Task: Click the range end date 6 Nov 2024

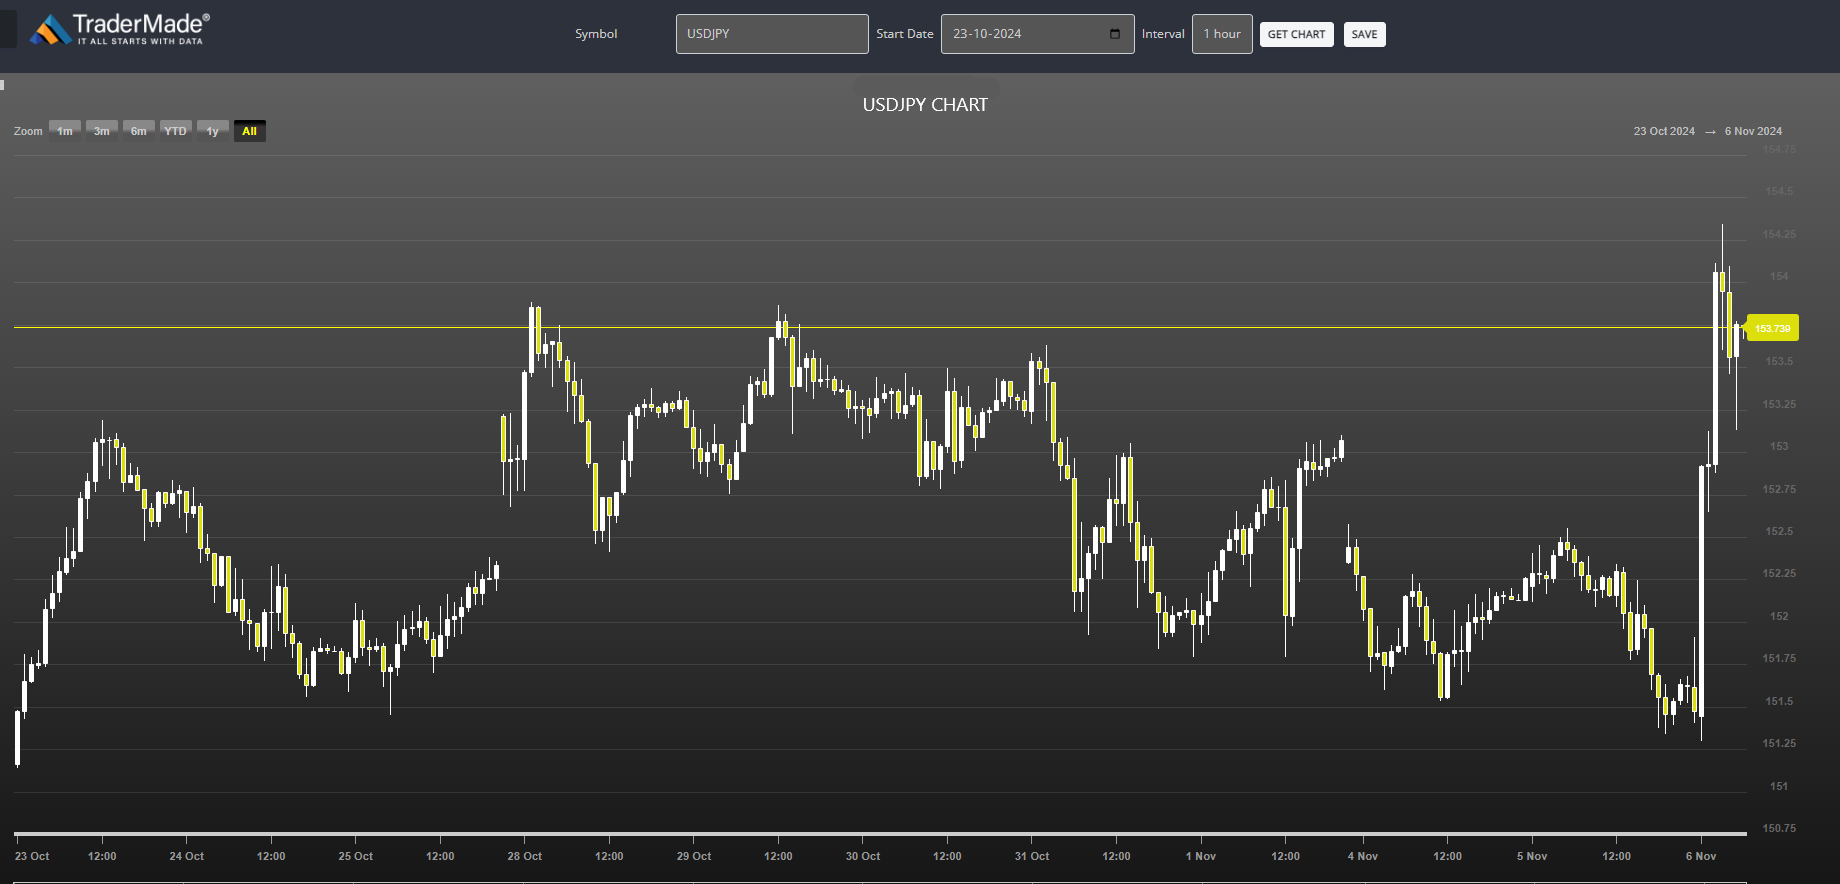Action: click(x=1753, y=131)
